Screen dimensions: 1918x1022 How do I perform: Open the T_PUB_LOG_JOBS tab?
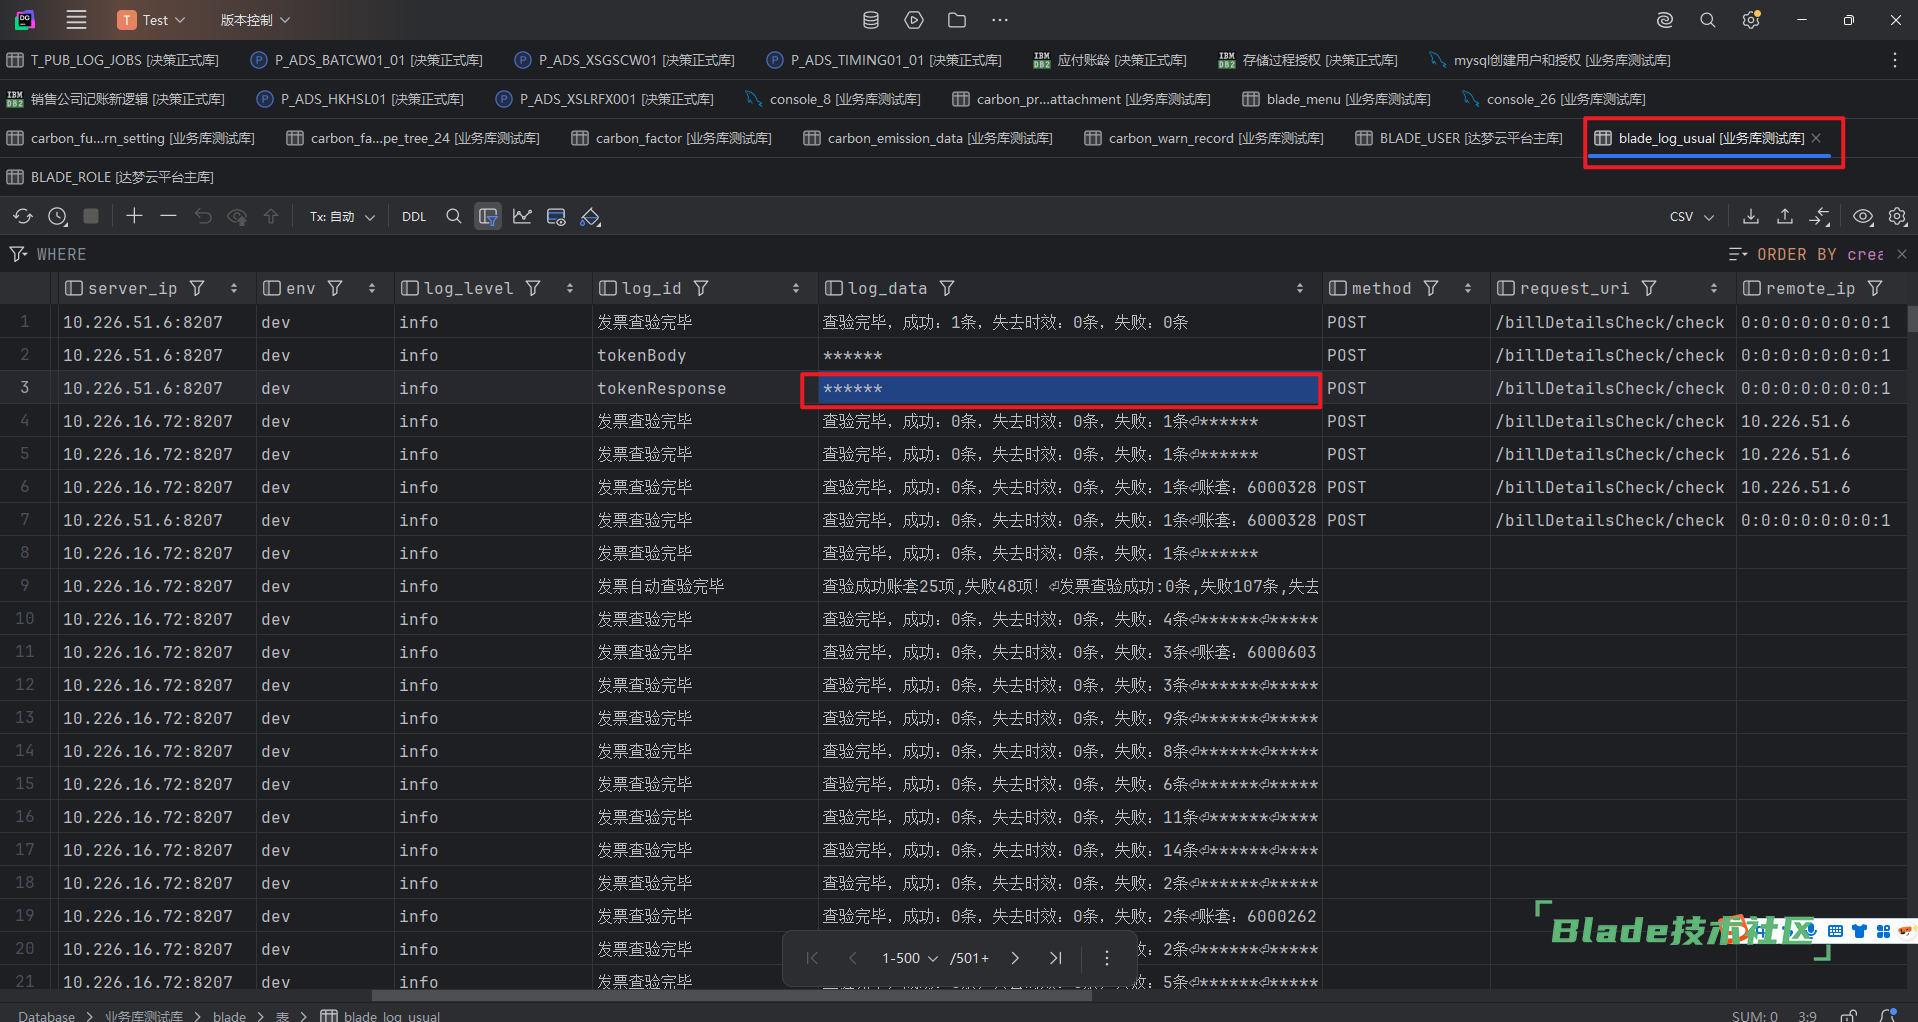point(113,60)
